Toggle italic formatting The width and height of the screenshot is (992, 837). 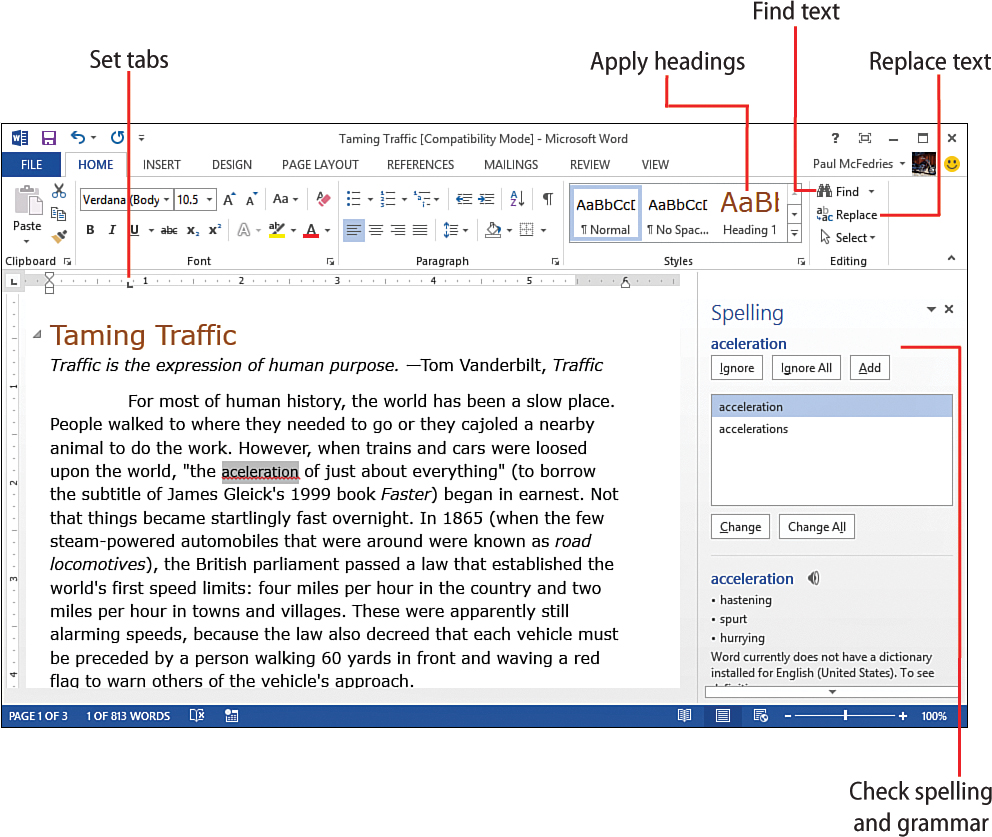[x=112, y=230]
